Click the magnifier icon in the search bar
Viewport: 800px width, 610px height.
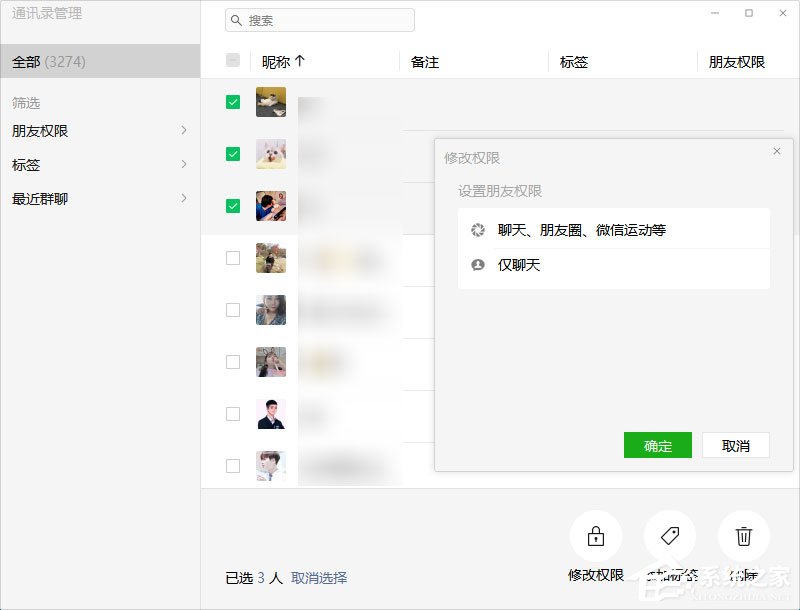pos(236,19)
